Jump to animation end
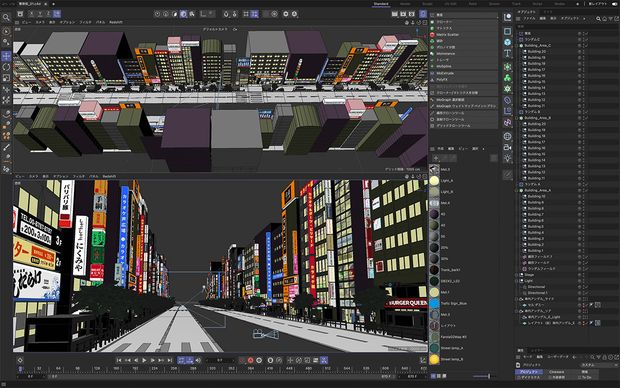This screenshot has height=388, width=620. point(170,360)
